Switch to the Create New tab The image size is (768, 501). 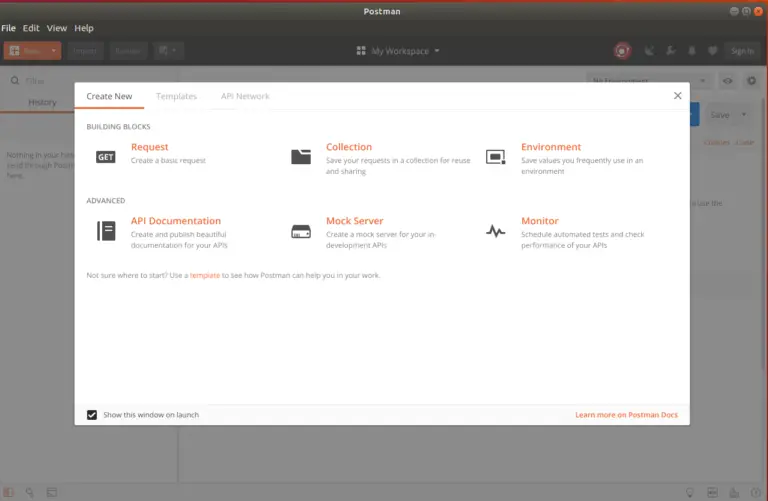(x=109, y=96)
